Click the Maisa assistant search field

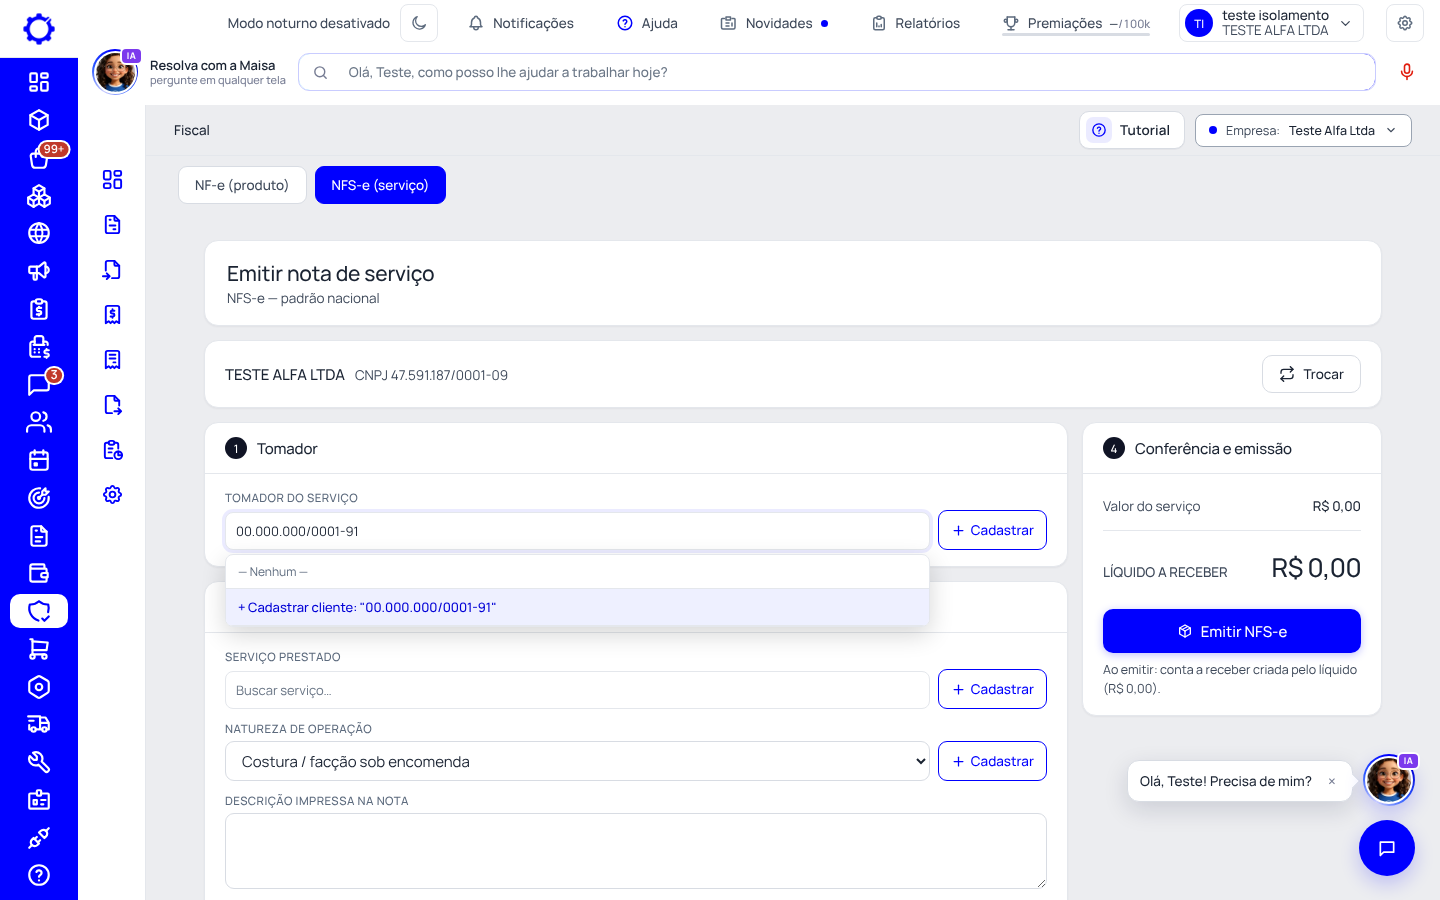pos(837,72)
